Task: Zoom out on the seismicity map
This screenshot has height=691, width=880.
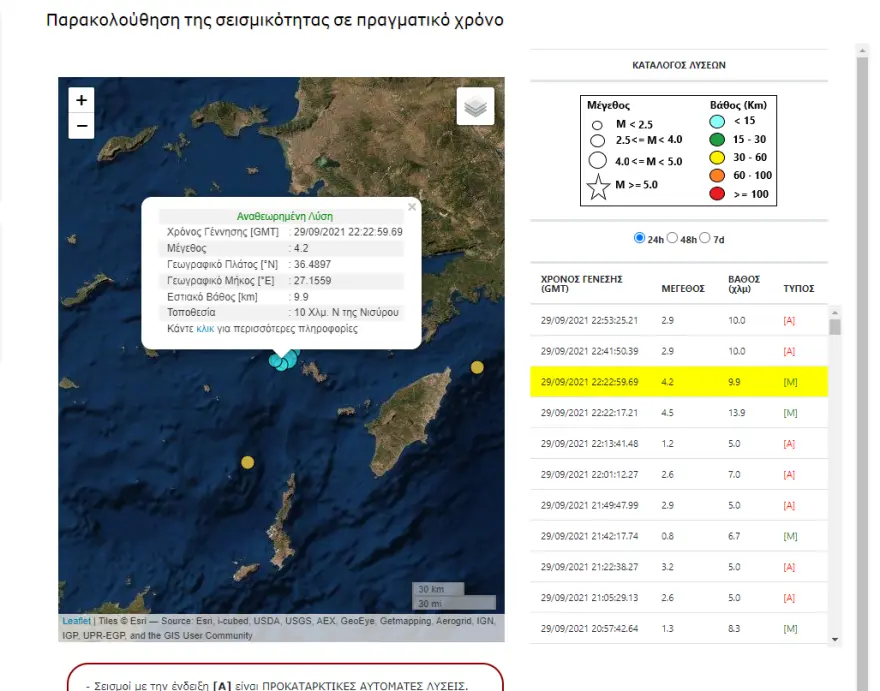Action: pos(82,126)
